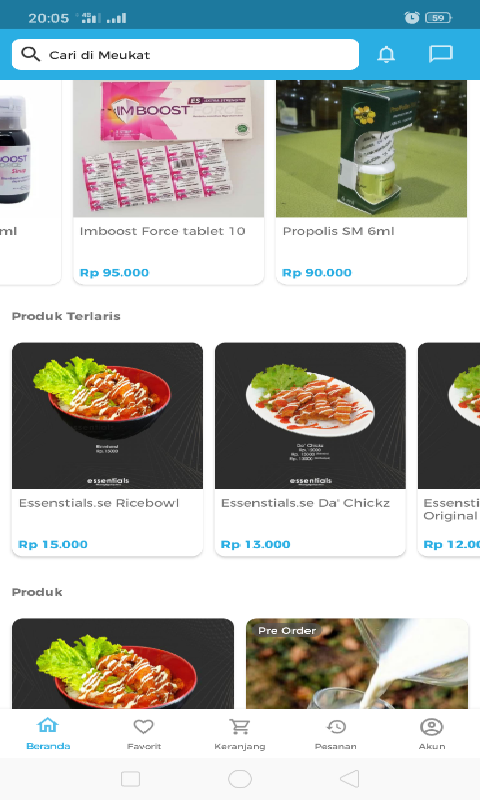The width and height of the screenshot is (480, 800).
Task: Open Essenstials.se Da' Chickz product card
Action: [x=310, y=449]
